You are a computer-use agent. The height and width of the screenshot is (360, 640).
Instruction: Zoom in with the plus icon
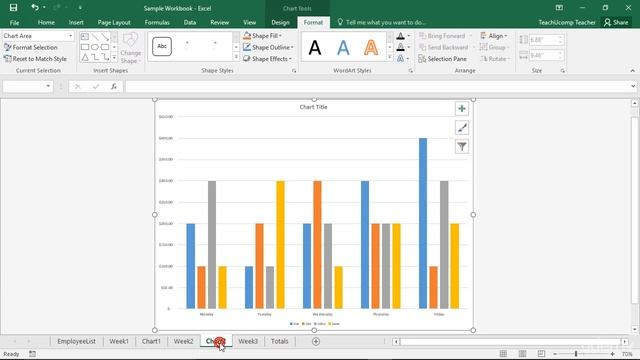[x=612, y=354]
